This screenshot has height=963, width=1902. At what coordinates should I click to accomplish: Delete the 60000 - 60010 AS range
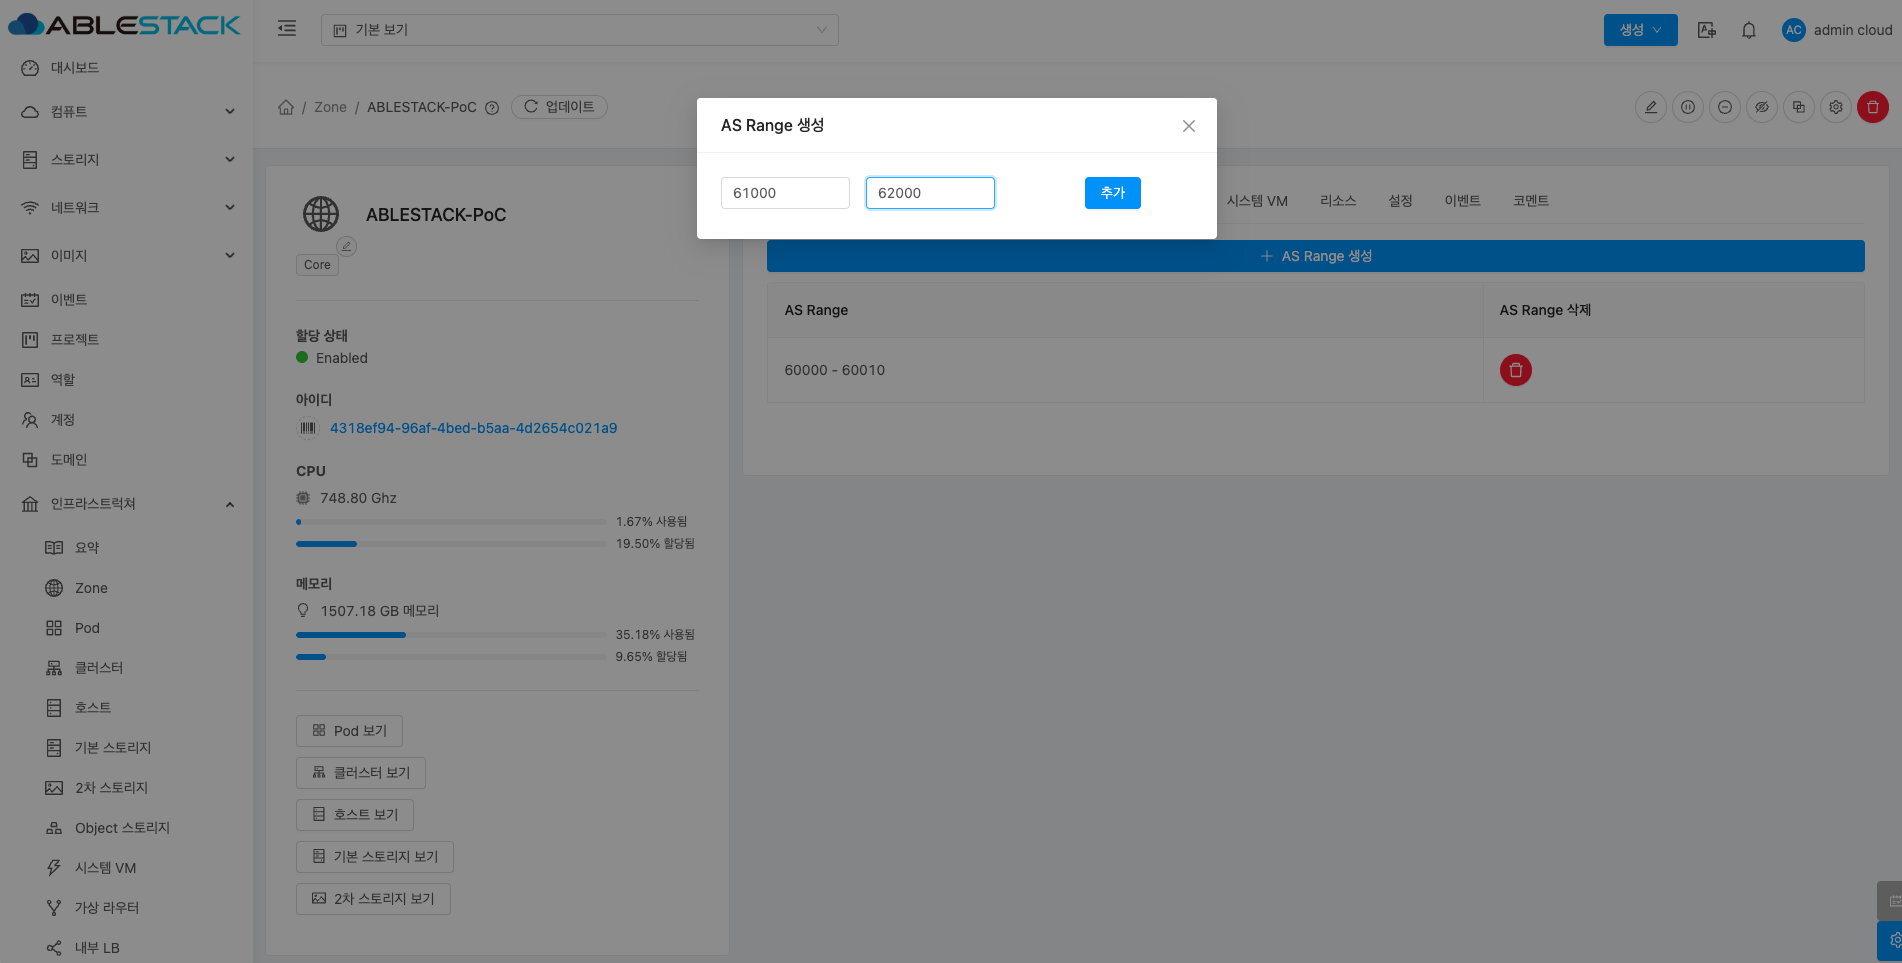pyautogui.click(x=1516, y=370)
